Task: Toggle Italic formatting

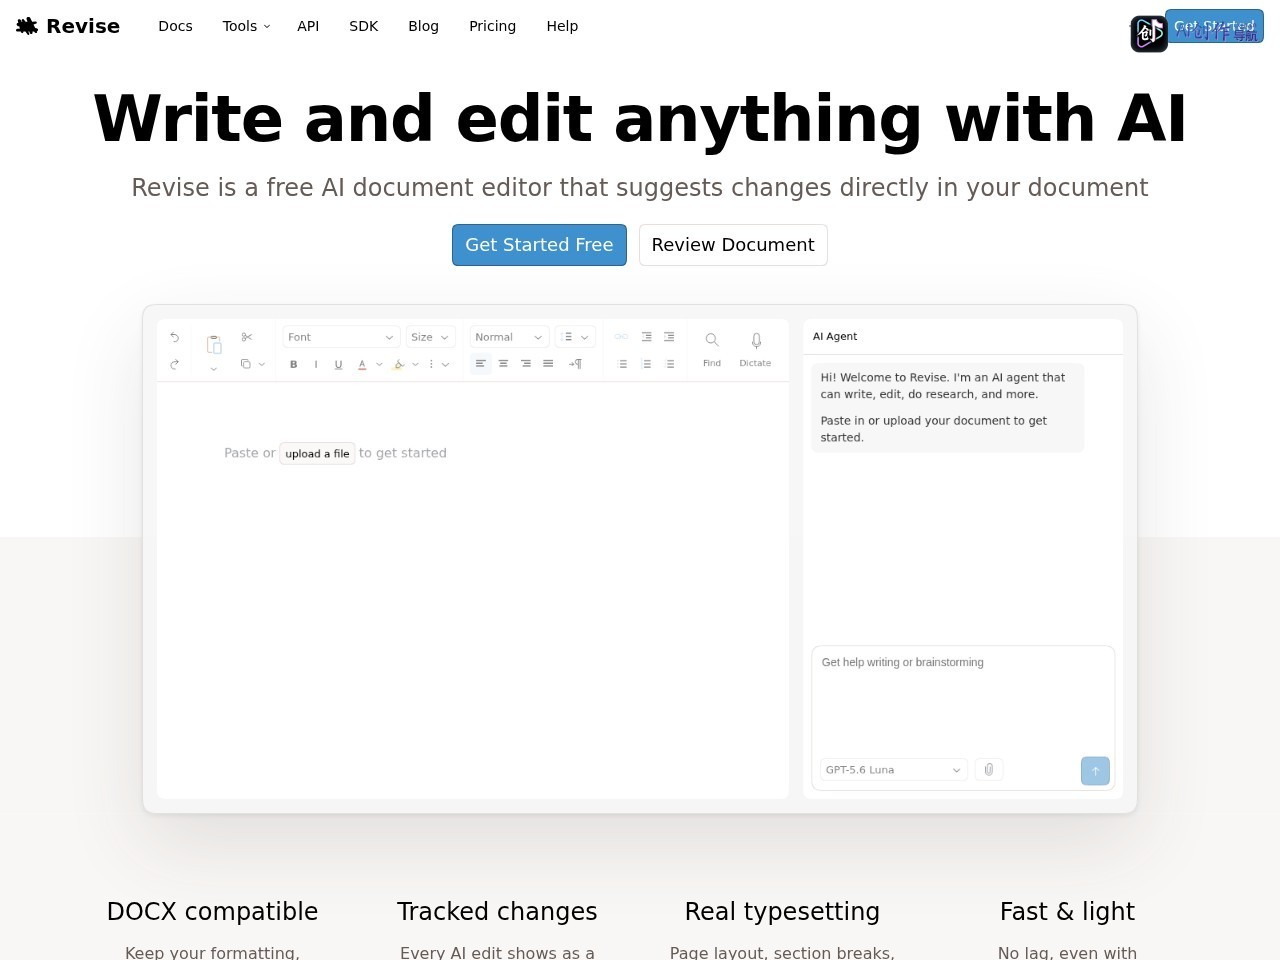Action: [316, 364]
